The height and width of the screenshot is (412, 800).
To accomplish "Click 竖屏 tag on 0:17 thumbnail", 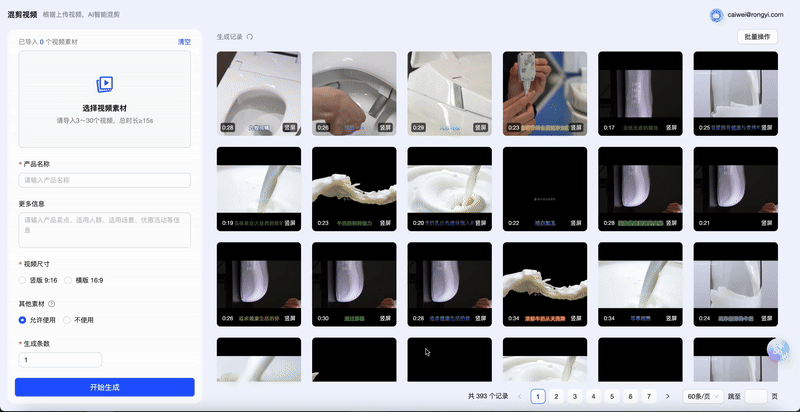I will [671, 127].
